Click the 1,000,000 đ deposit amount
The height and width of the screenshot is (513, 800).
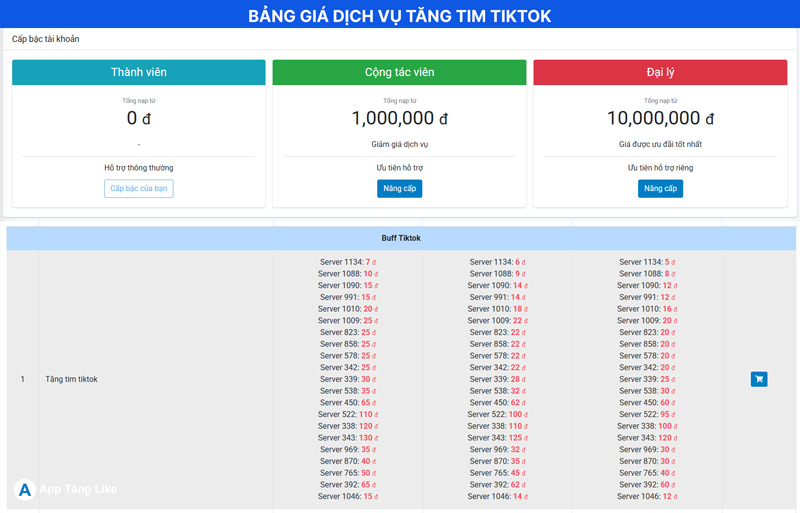click(399, 118)
